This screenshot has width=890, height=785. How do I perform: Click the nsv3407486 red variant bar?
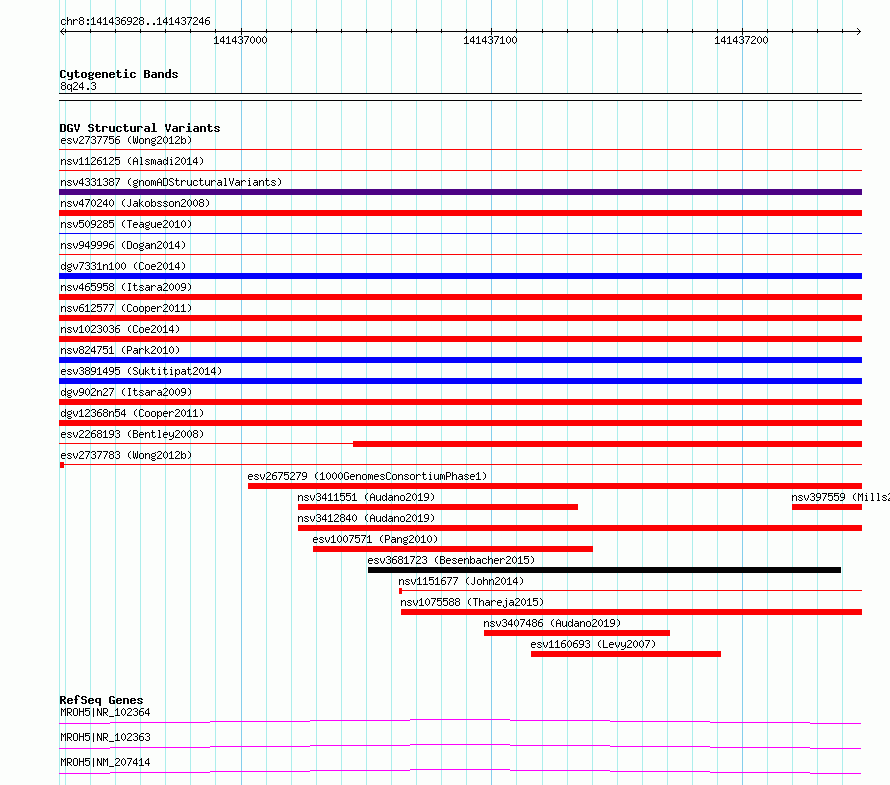click(x=577, y=633)
